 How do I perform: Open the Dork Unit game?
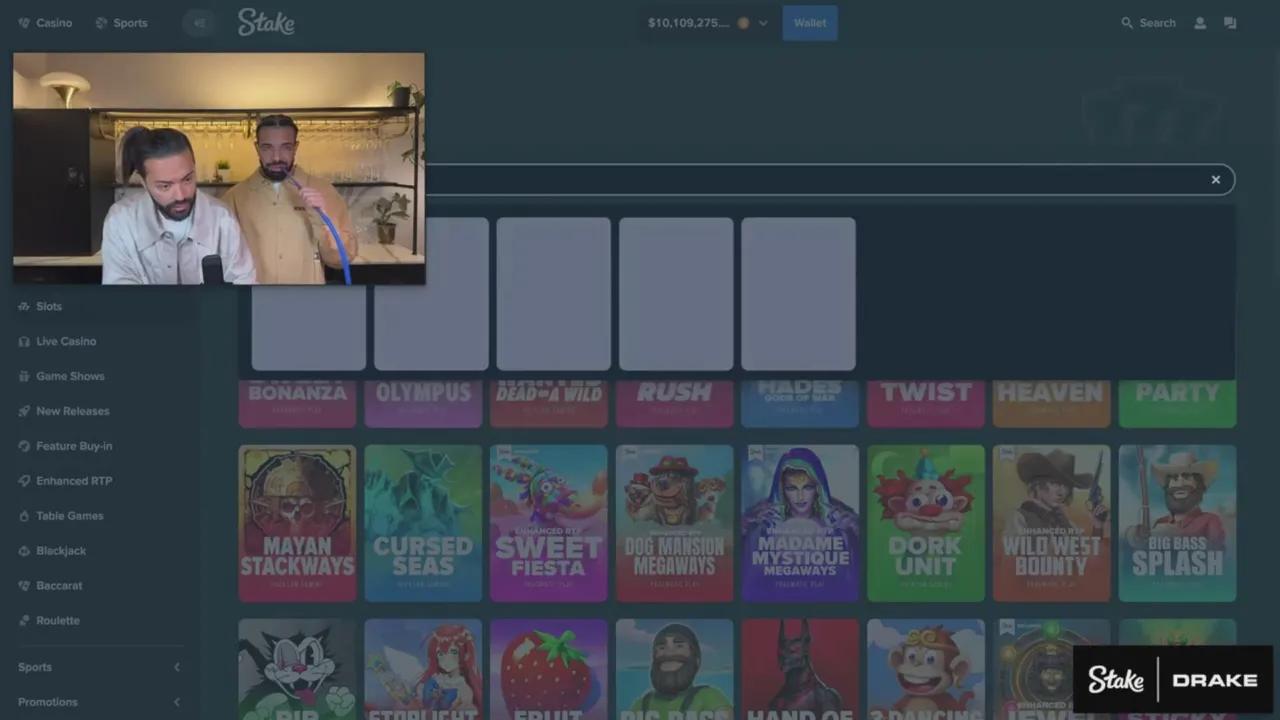click(x=926, y=523)
